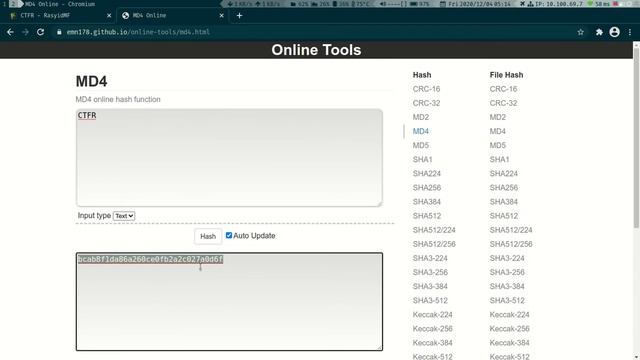Toggle the Auto Update checkbox
The image size is (640, 360).
point(229,235)
